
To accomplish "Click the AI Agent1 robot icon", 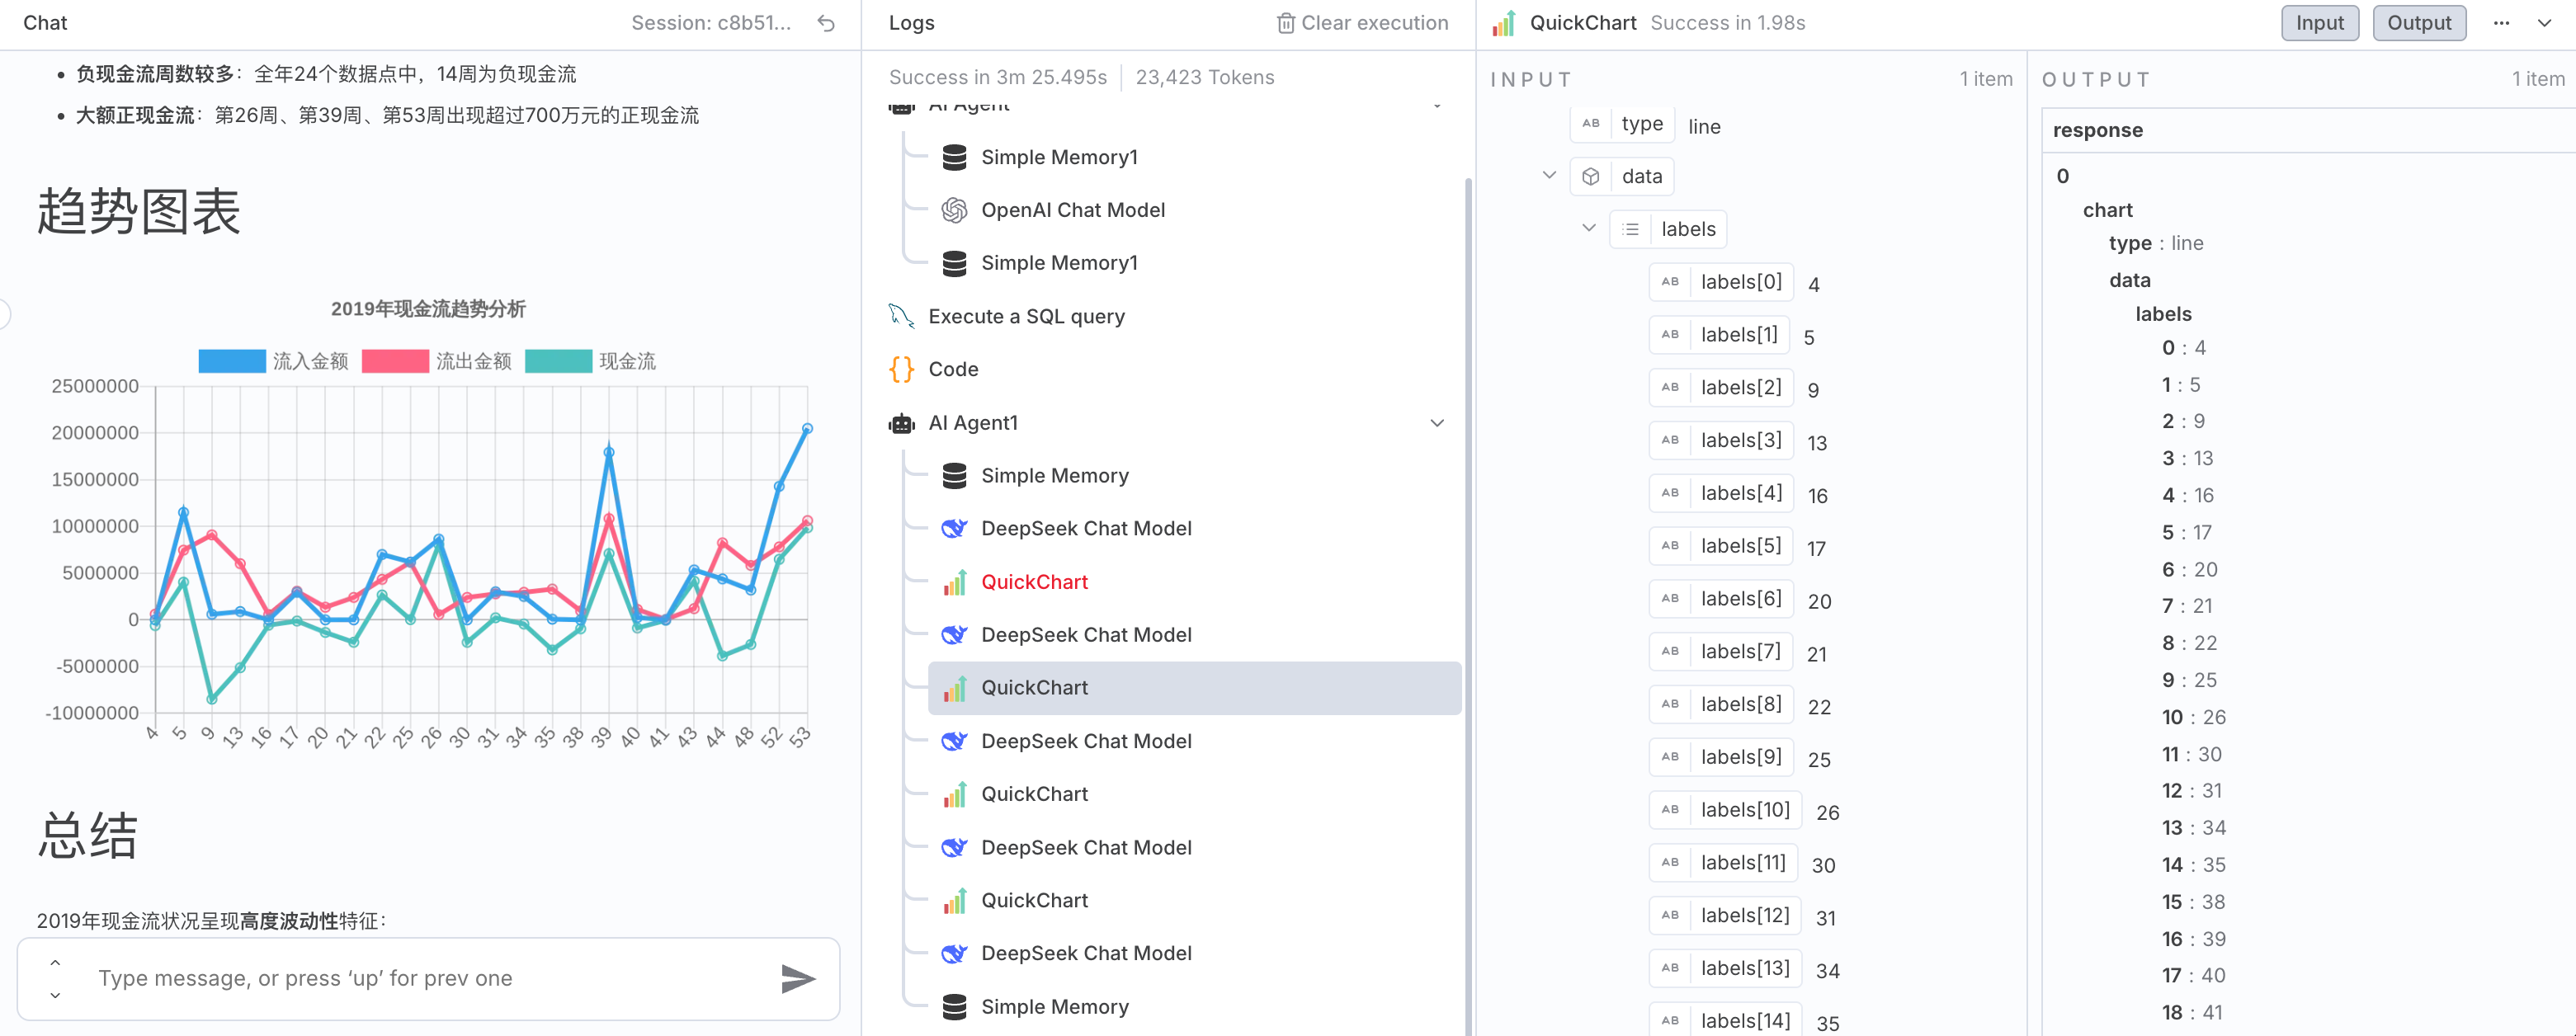I will tap(901, 423).
